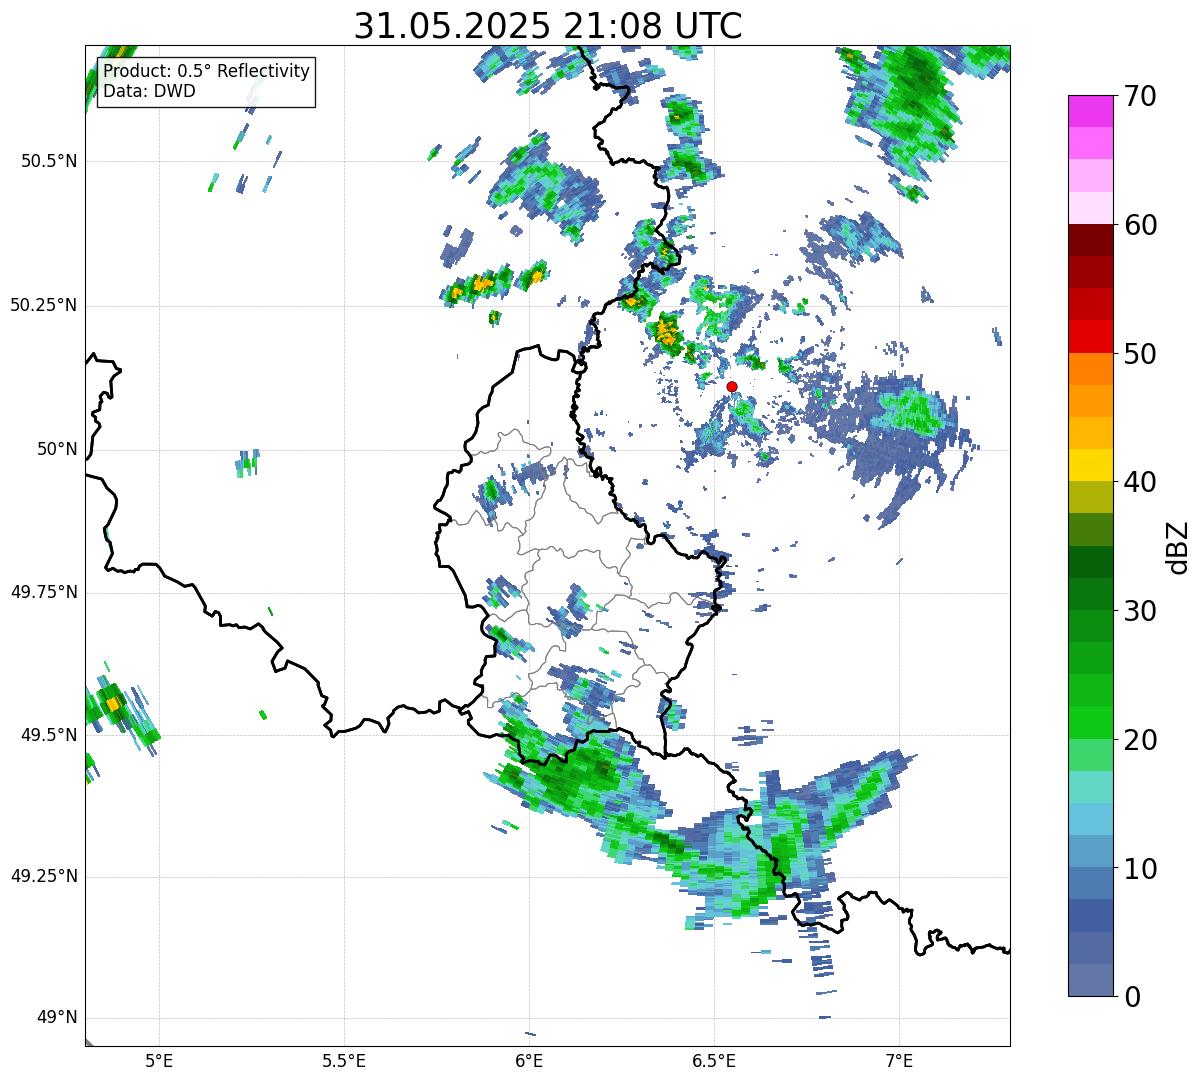Click the red radar site marker
This screenshot has height=1081, width=1202.
pyautogui.click(x=732, y=386)
